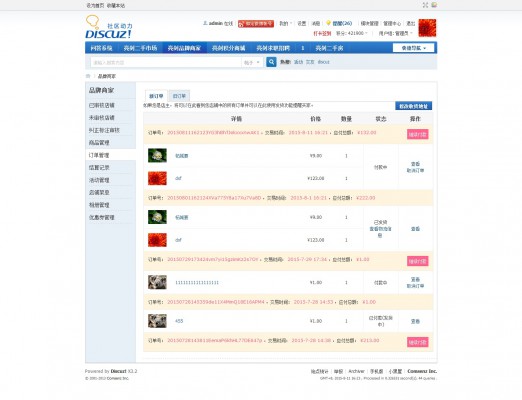Switch to the second order tab
Image resolution: width=522 pixels, height=400 pixels.
click(179, 96)
